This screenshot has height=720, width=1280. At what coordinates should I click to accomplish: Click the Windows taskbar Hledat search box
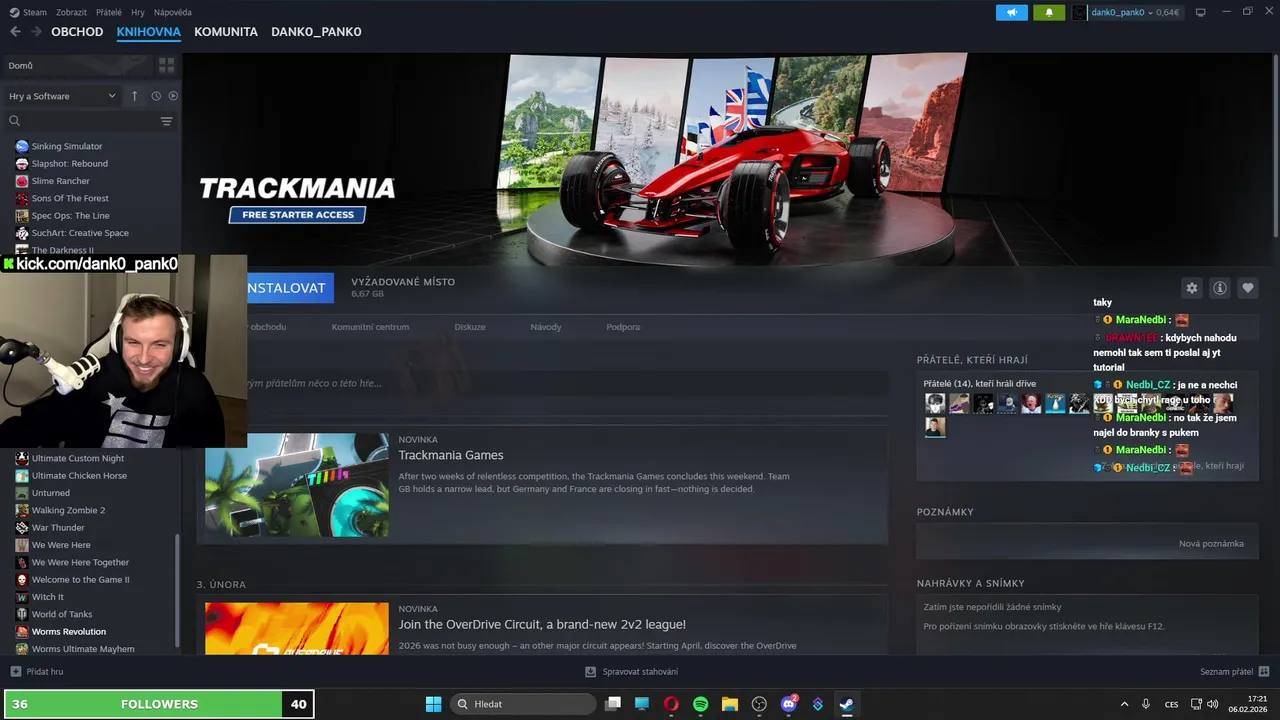[523, 704]
